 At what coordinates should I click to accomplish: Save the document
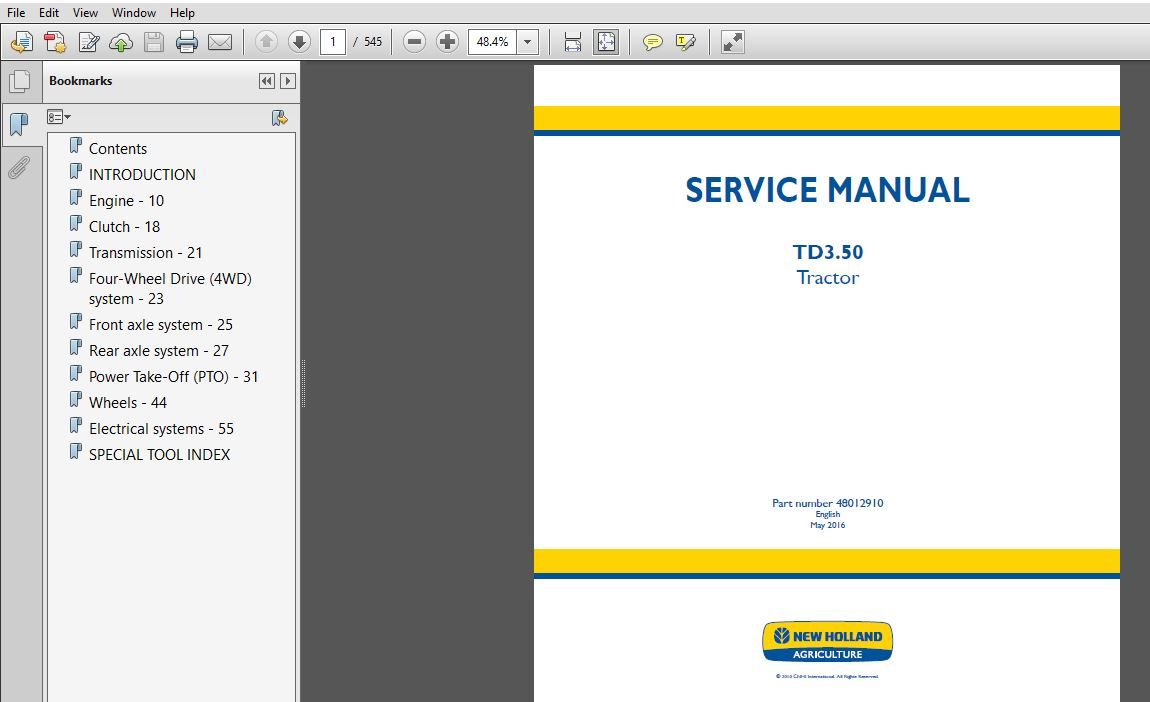tap(152, 41)
